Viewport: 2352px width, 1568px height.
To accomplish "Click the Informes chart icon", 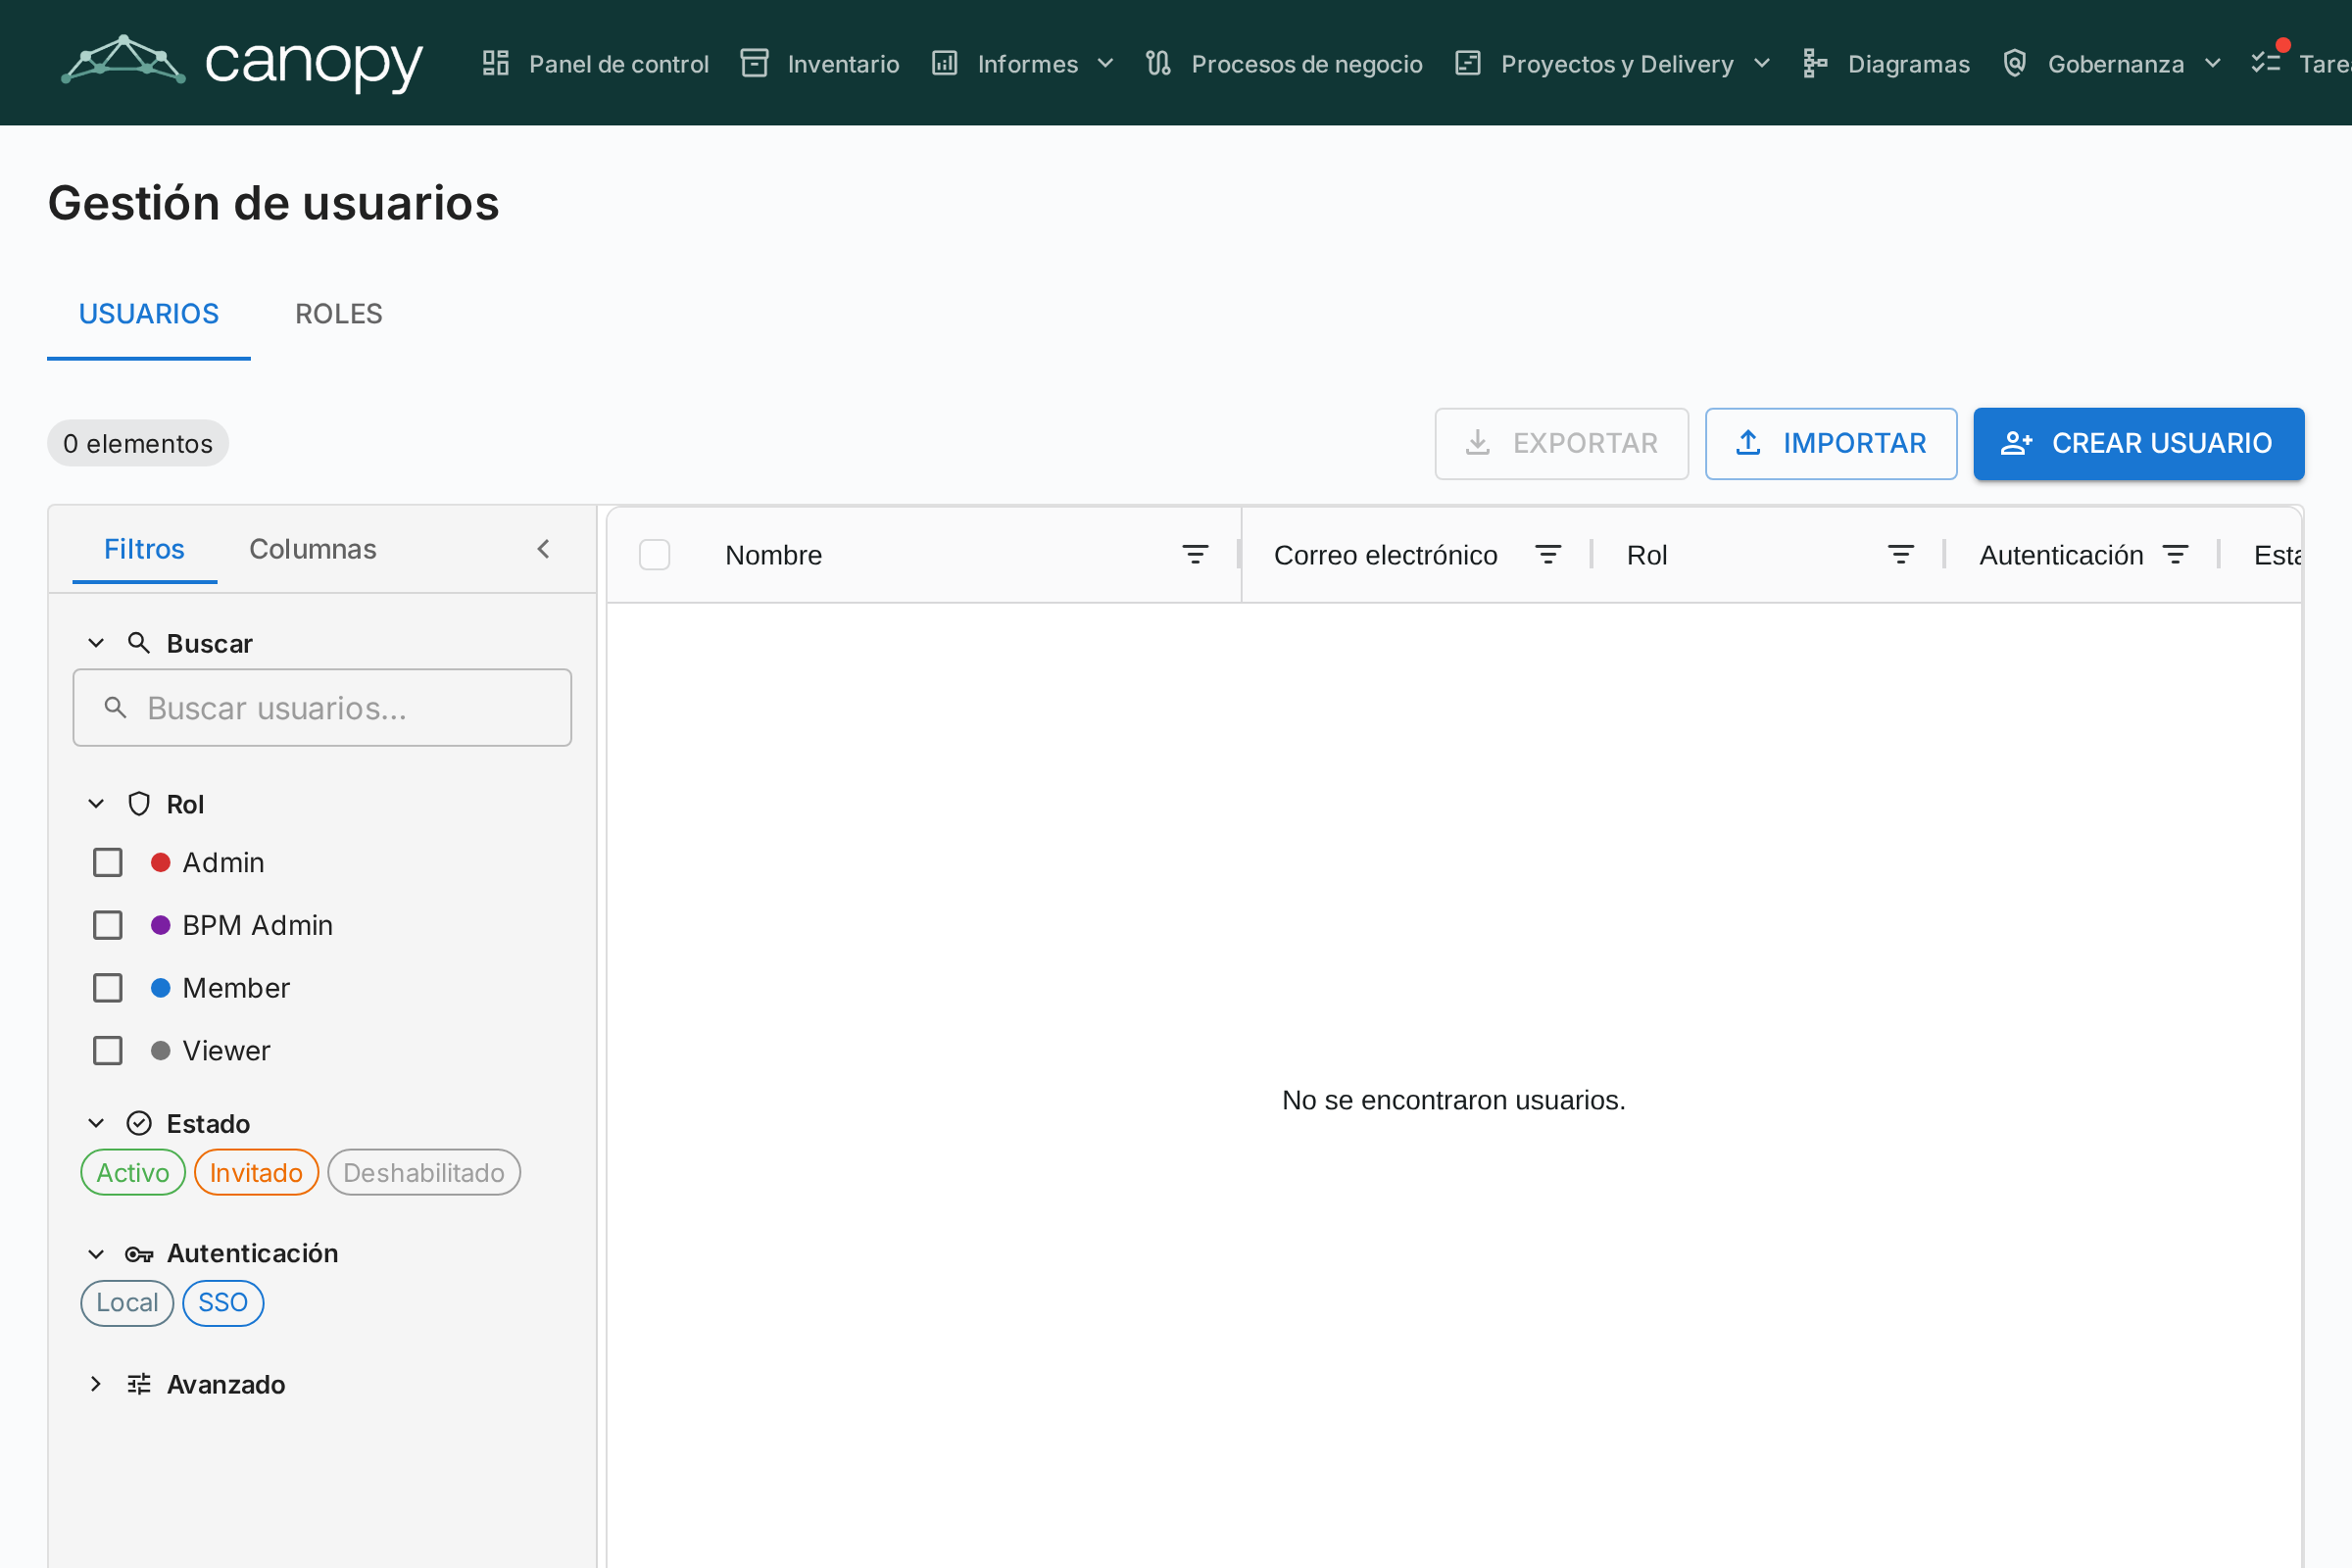I will [x=945, y=63].
